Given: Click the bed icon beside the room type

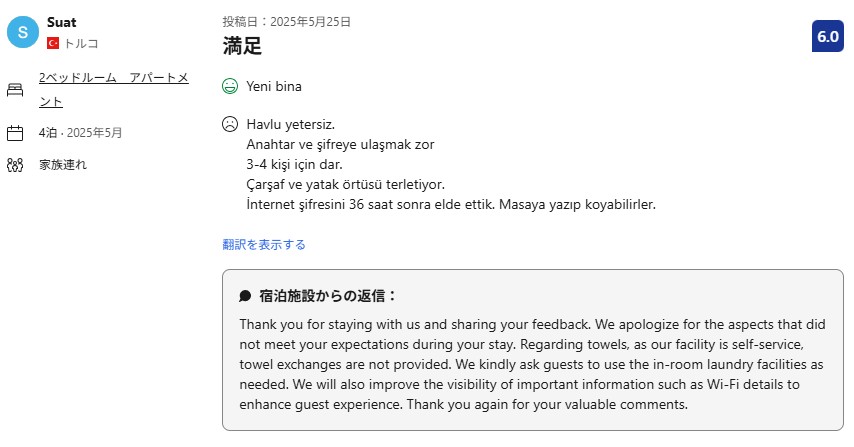Looking at the screenshot, I should click(x=15, y=90).
